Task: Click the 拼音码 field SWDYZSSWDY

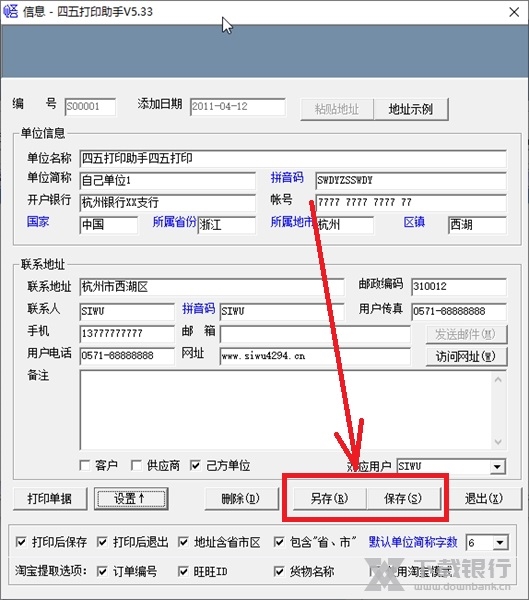Action: [x=411, y=181]
